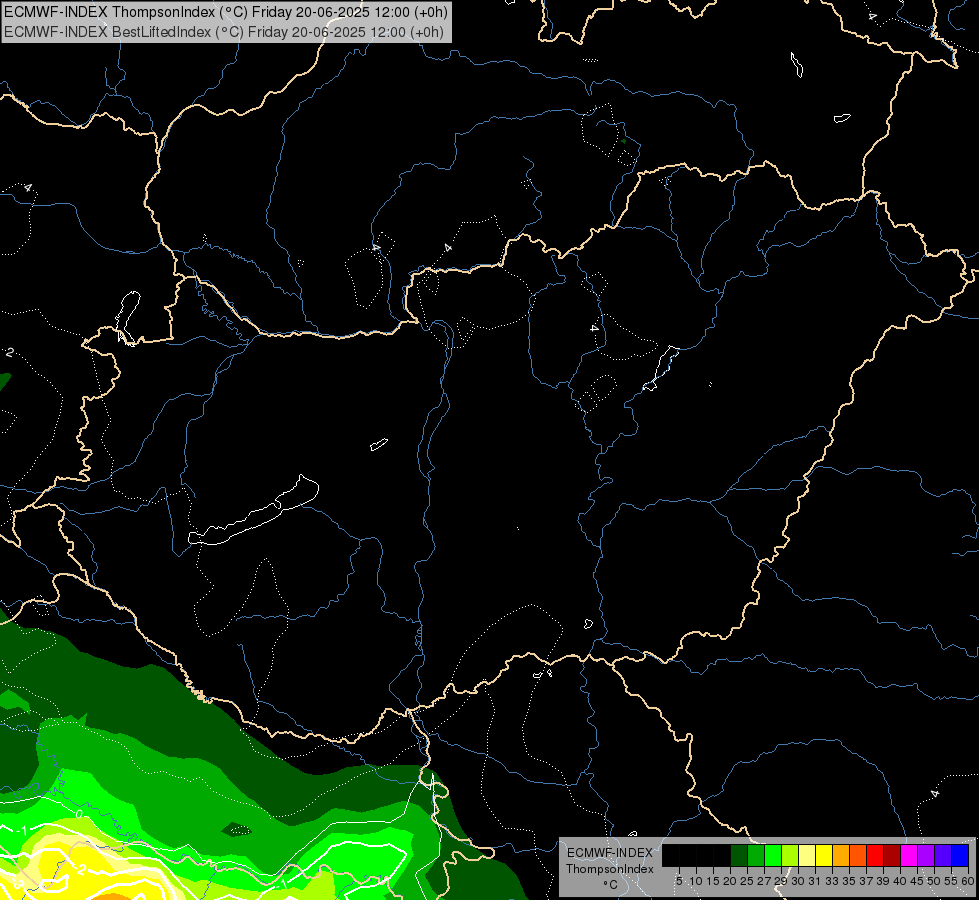Image resolution: width=979 pixels, height=900 pixels.
Task: Choose the red 37–39 legend swatch
Action: pyautogui.click(x=875, y=855)
